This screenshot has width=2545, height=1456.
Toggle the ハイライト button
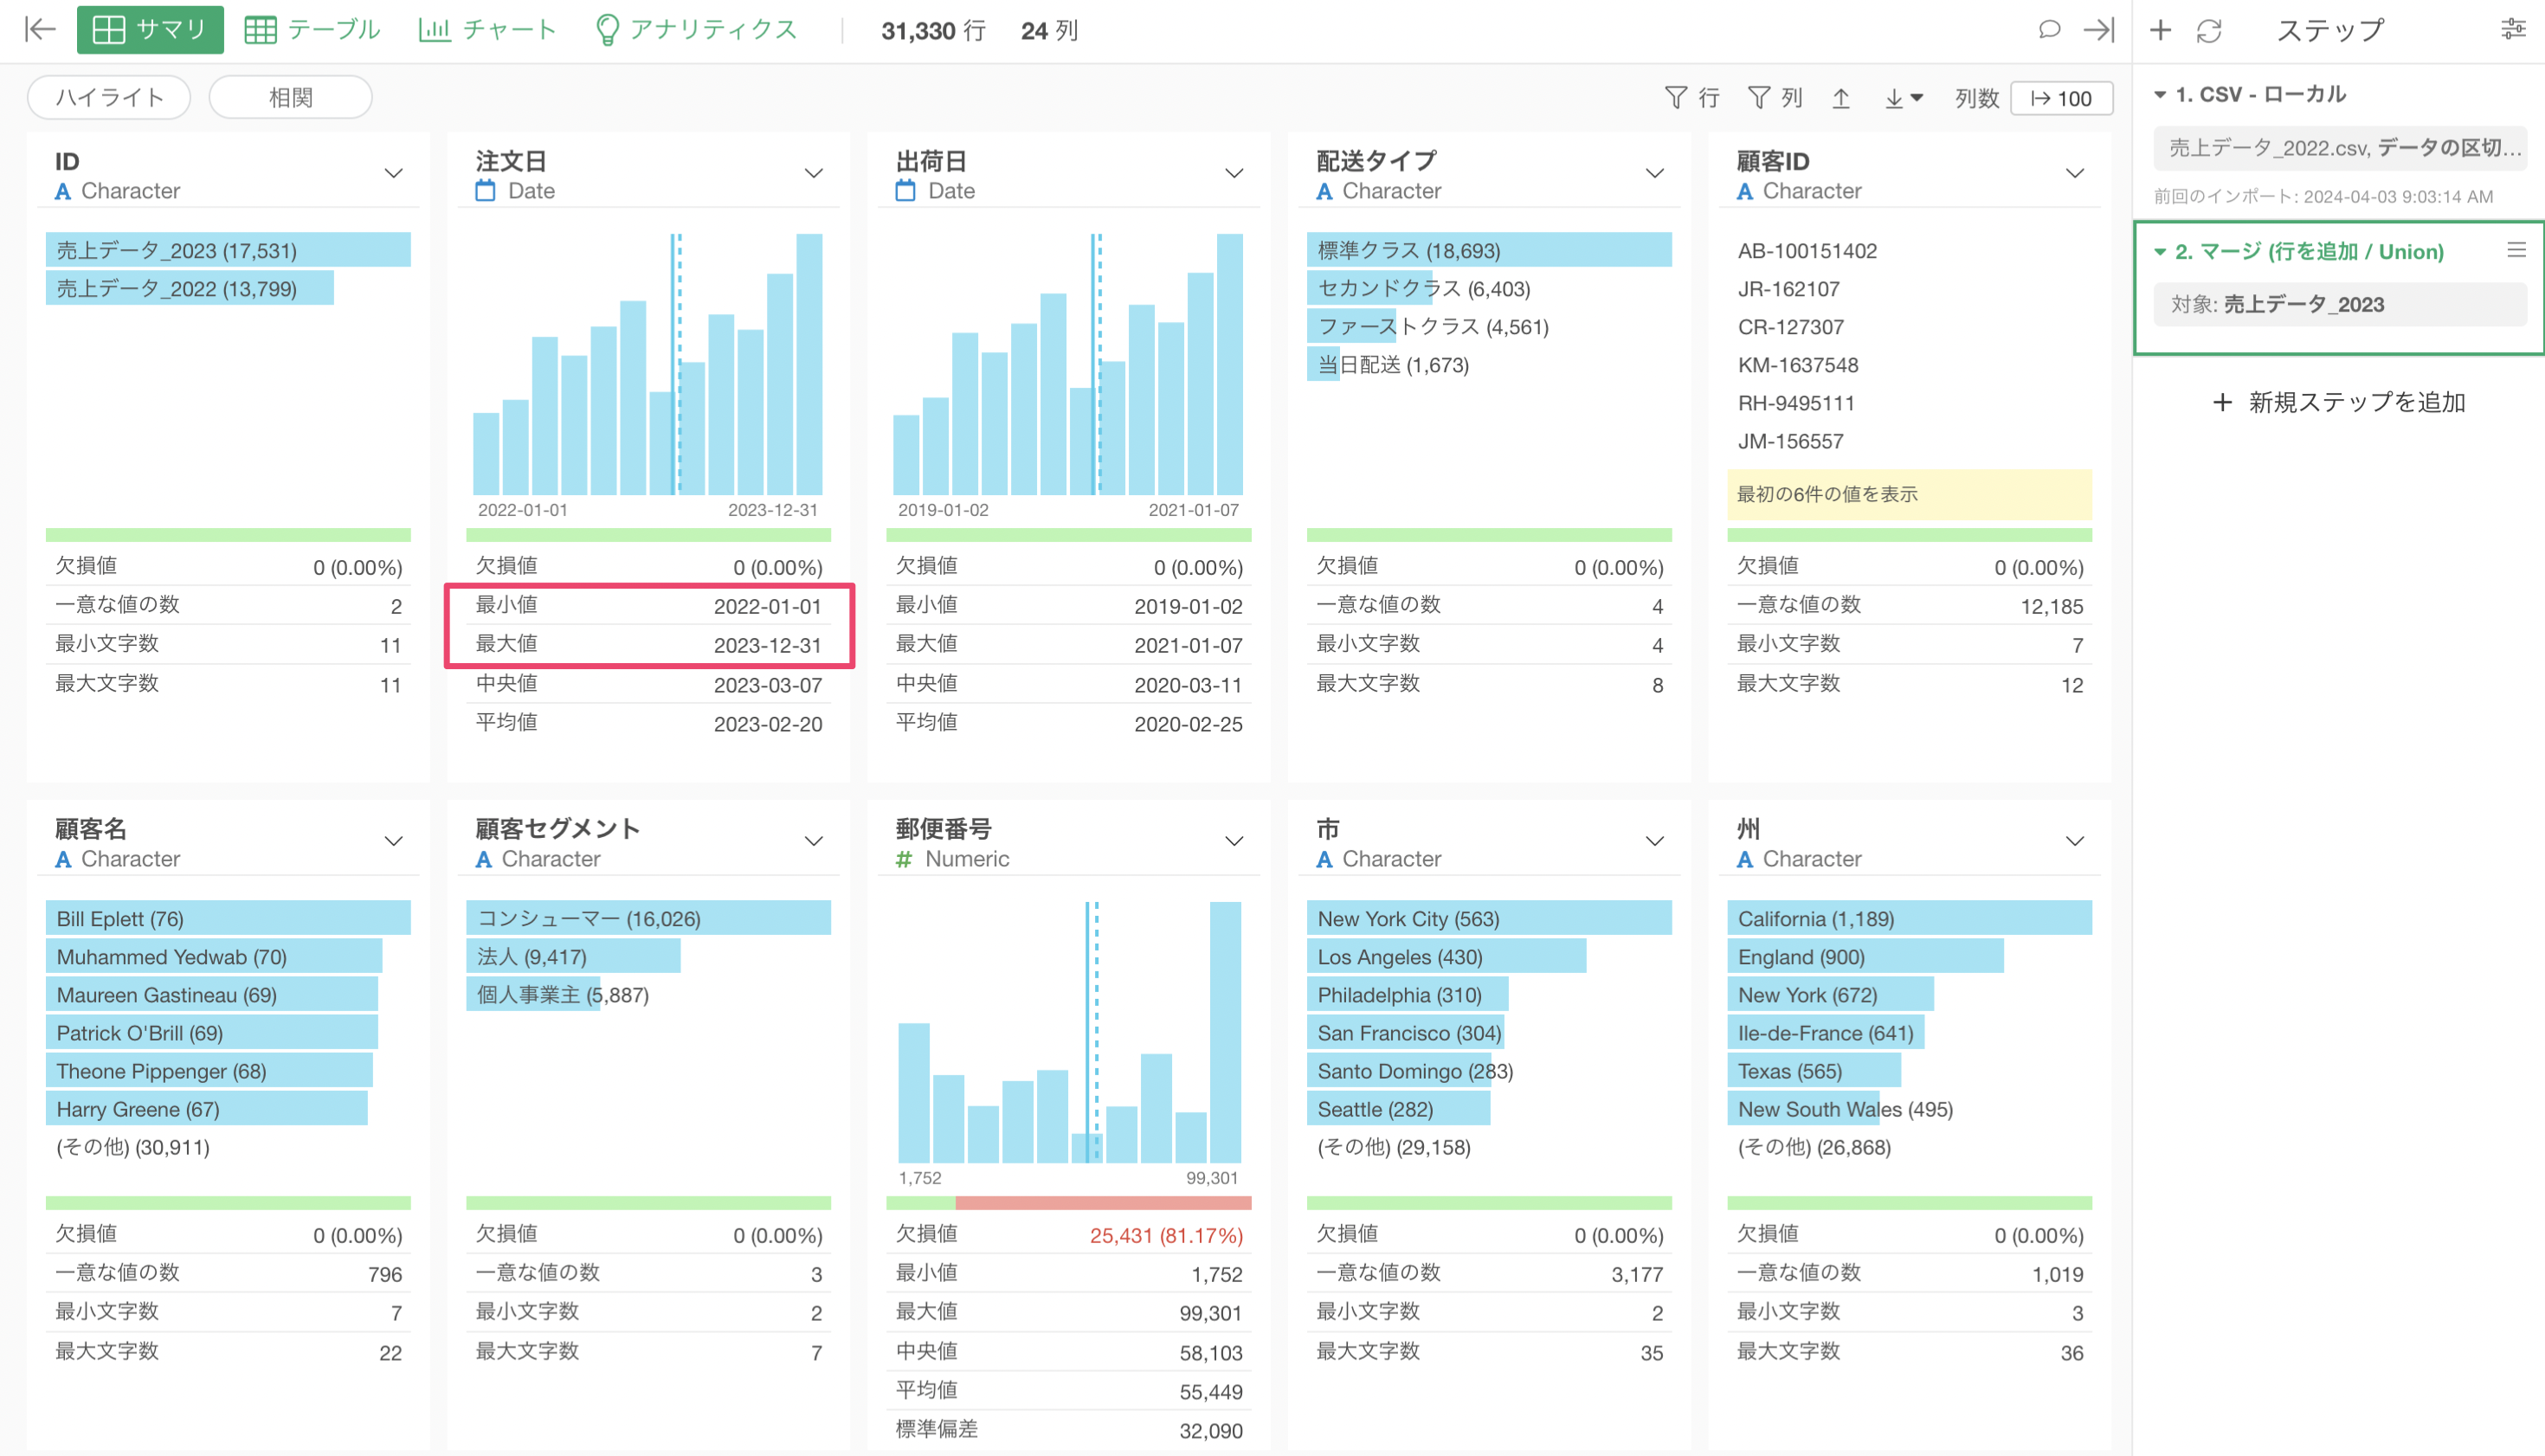pyautogui.click(x=109, y=97)
